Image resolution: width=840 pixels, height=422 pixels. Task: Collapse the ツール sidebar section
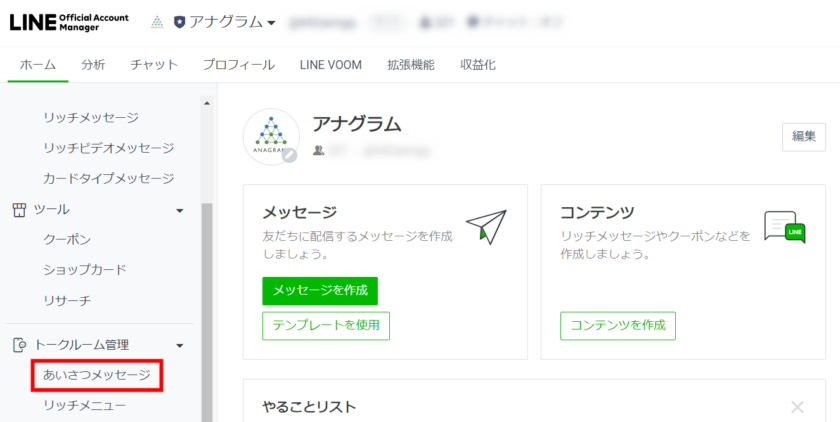(180, 210)
